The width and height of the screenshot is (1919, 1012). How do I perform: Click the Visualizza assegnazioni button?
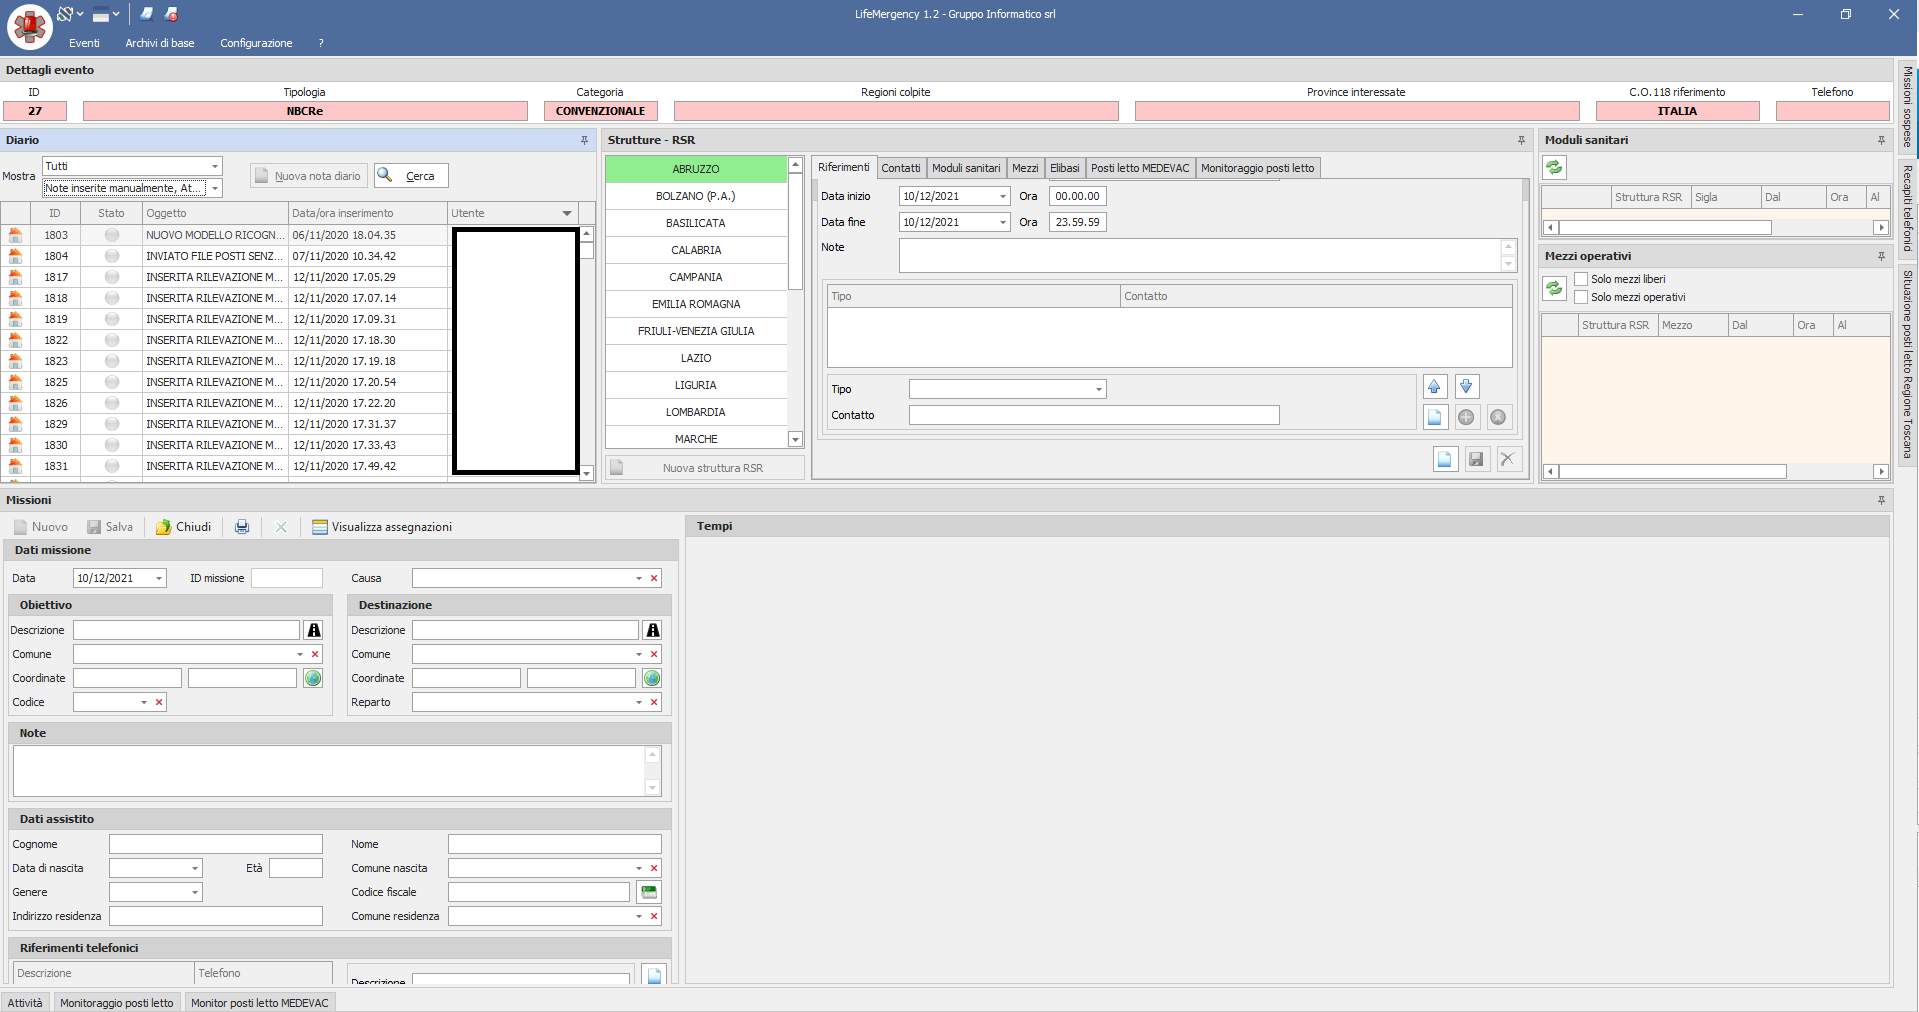[382, 527]
